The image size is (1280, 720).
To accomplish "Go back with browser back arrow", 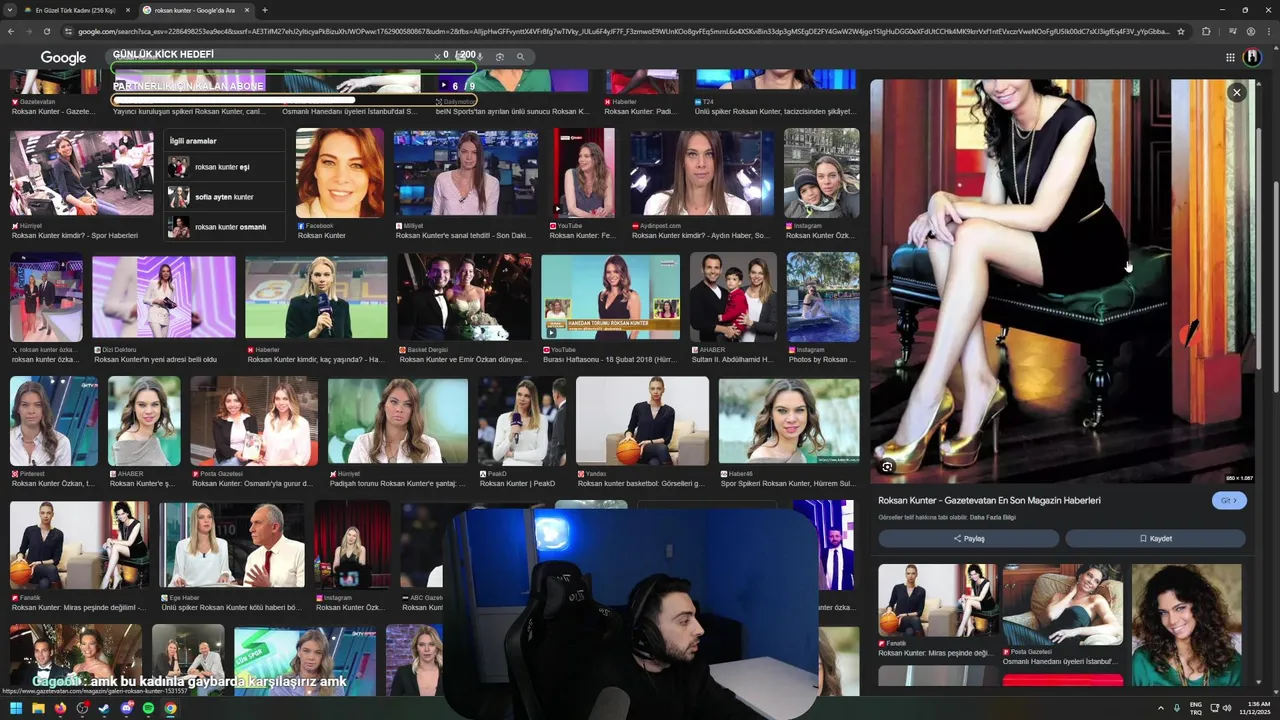I will pyautogui.click(x=10, y=31).
